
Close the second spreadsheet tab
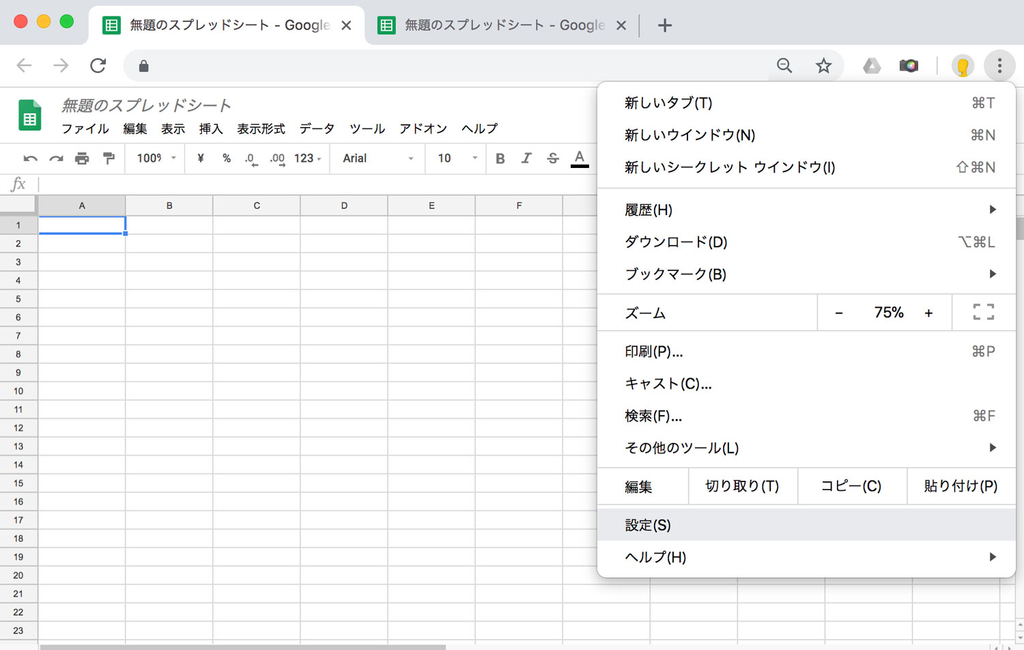[x=621, y=25]
